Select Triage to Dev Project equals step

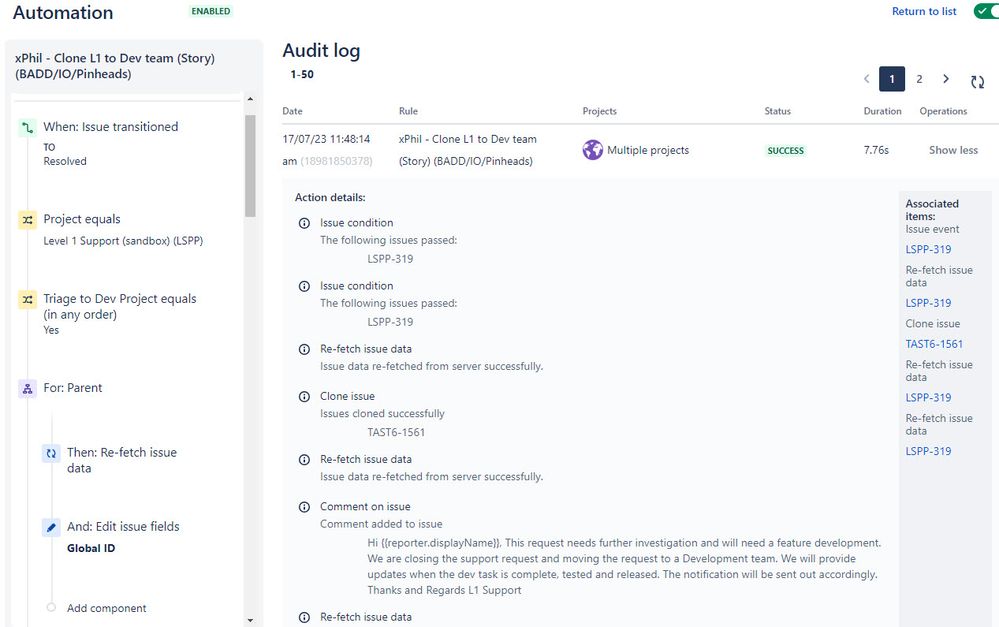point(120,306)
